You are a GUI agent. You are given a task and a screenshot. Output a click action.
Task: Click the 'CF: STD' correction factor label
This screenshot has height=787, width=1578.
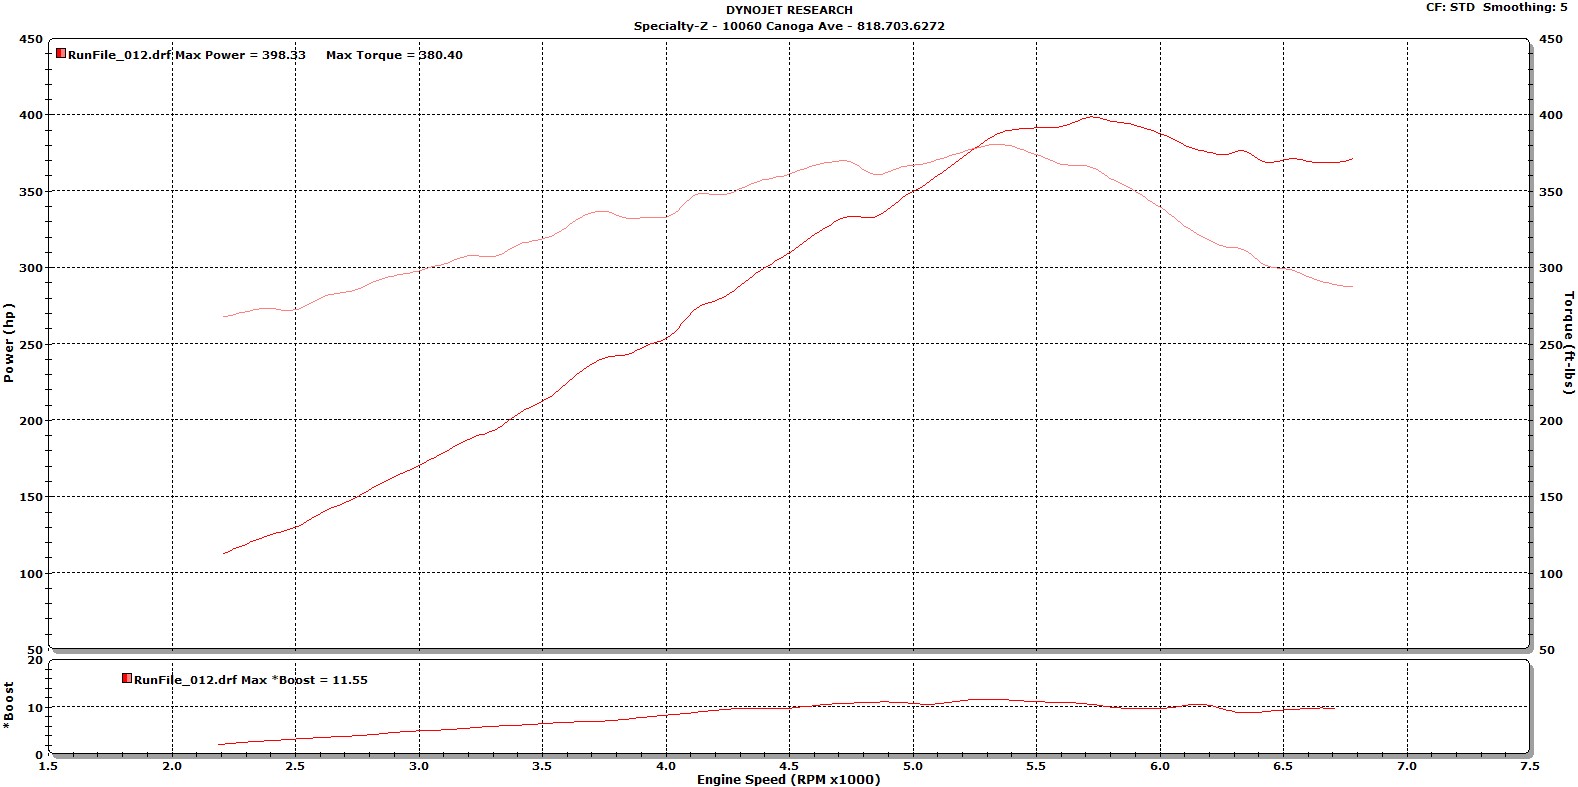[x=1450, y=7]
